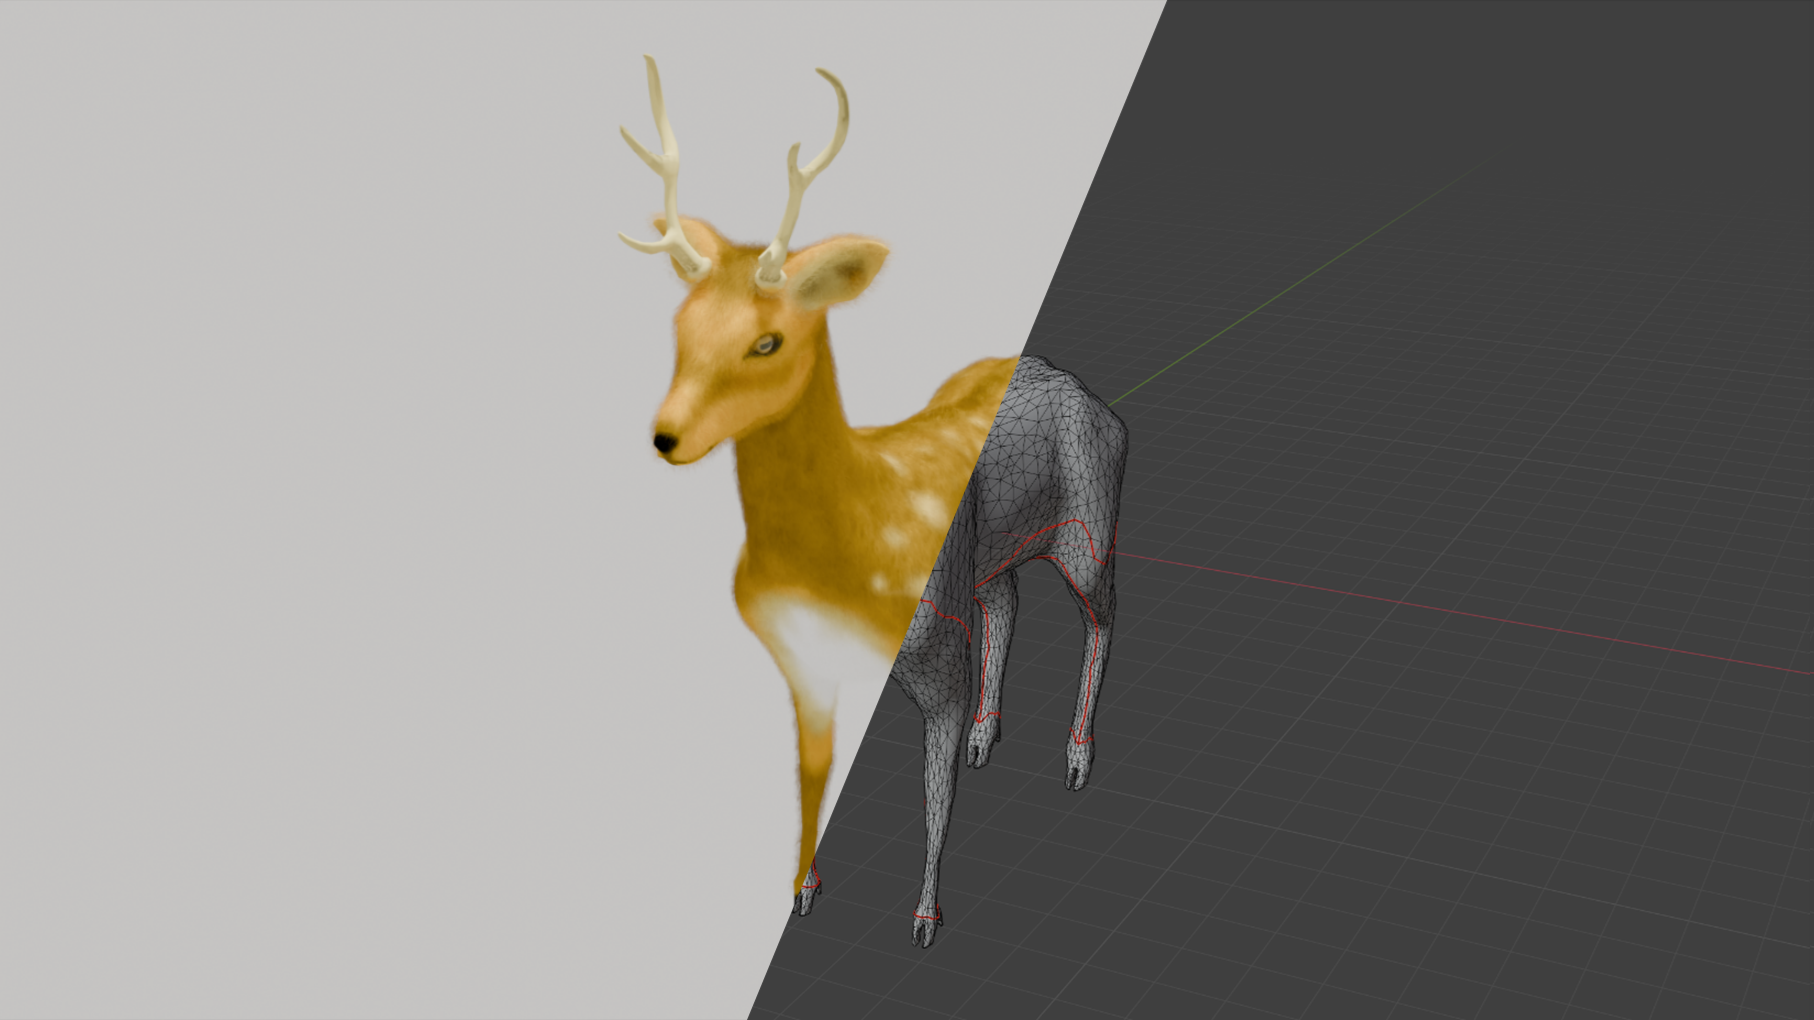1814x1020 pixels.
Task: Click the deer's eye
Action: point(765,345)
